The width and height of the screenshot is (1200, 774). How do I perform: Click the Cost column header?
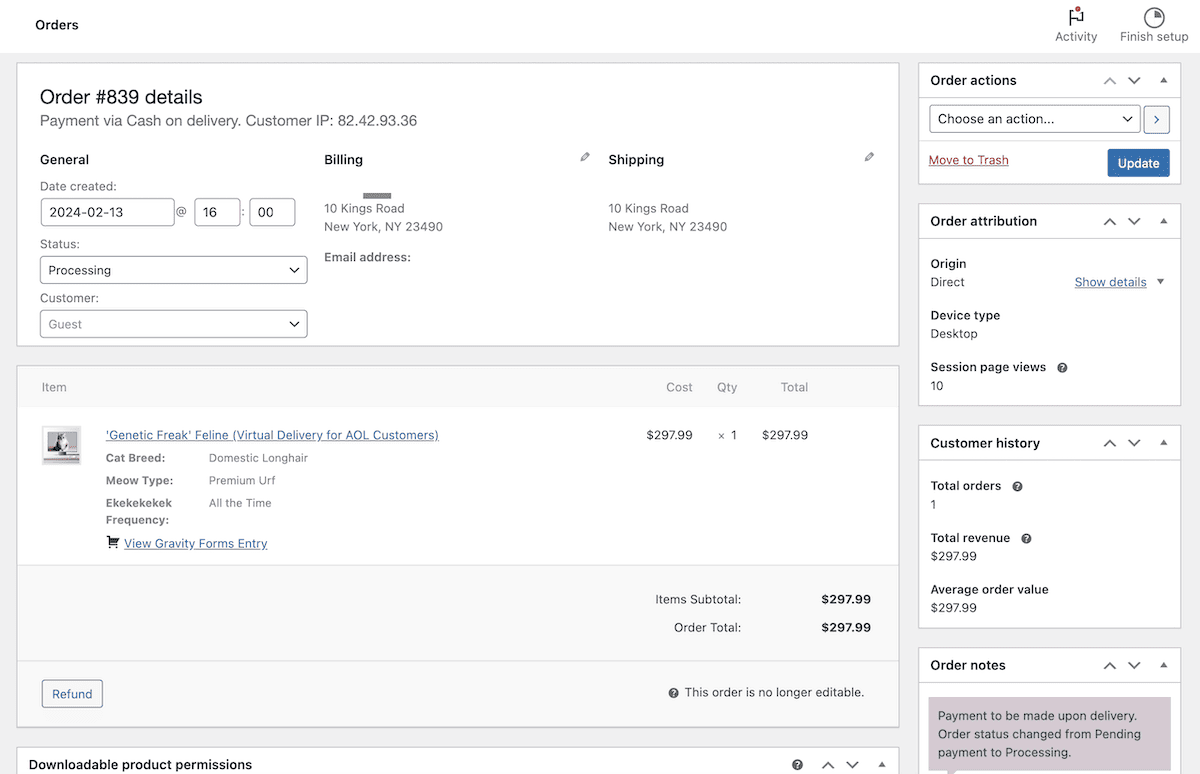pos(679,387)
